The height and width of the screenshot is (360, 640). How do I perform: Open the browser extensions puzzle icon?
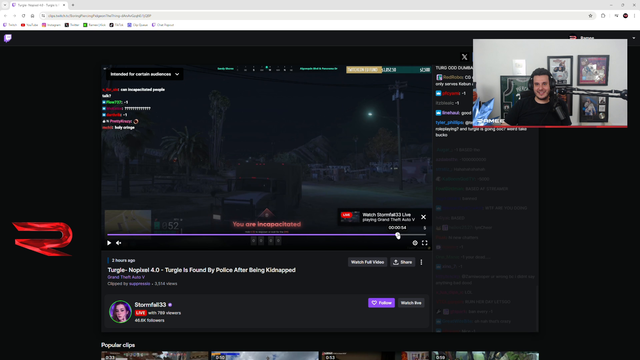click(603, 16)
